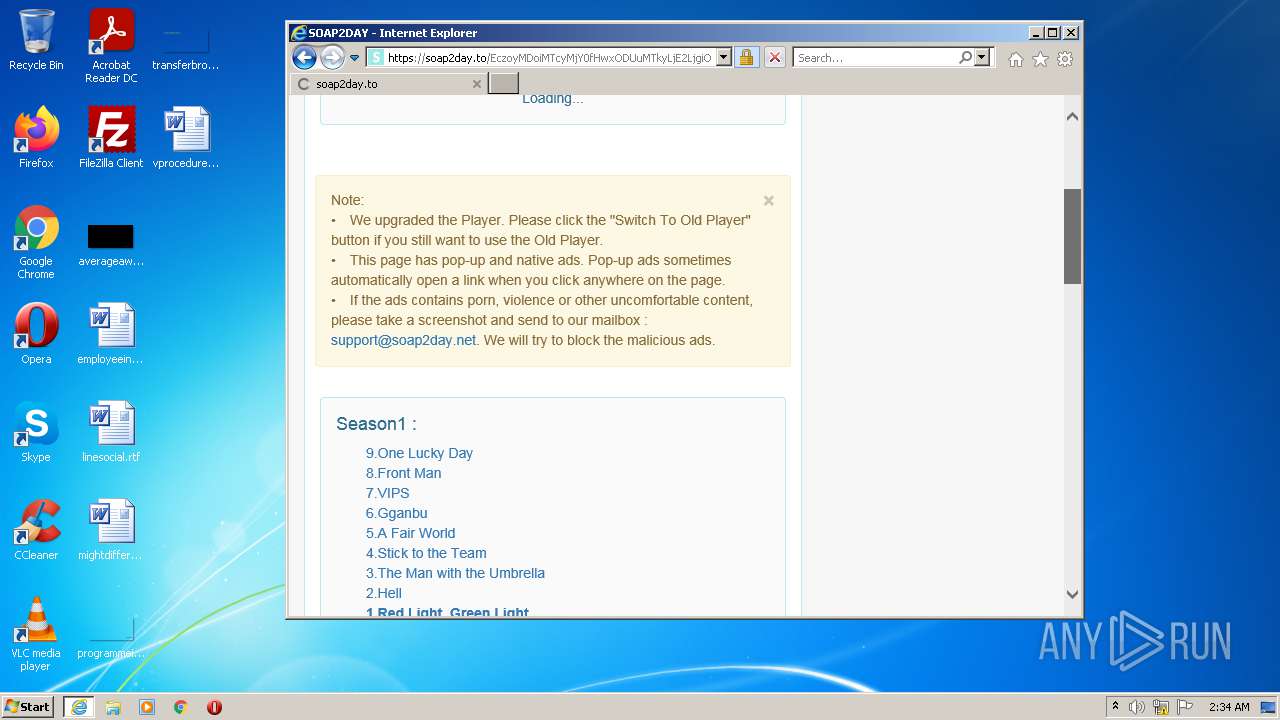Open the employeein Word document icon

[111, 334]
